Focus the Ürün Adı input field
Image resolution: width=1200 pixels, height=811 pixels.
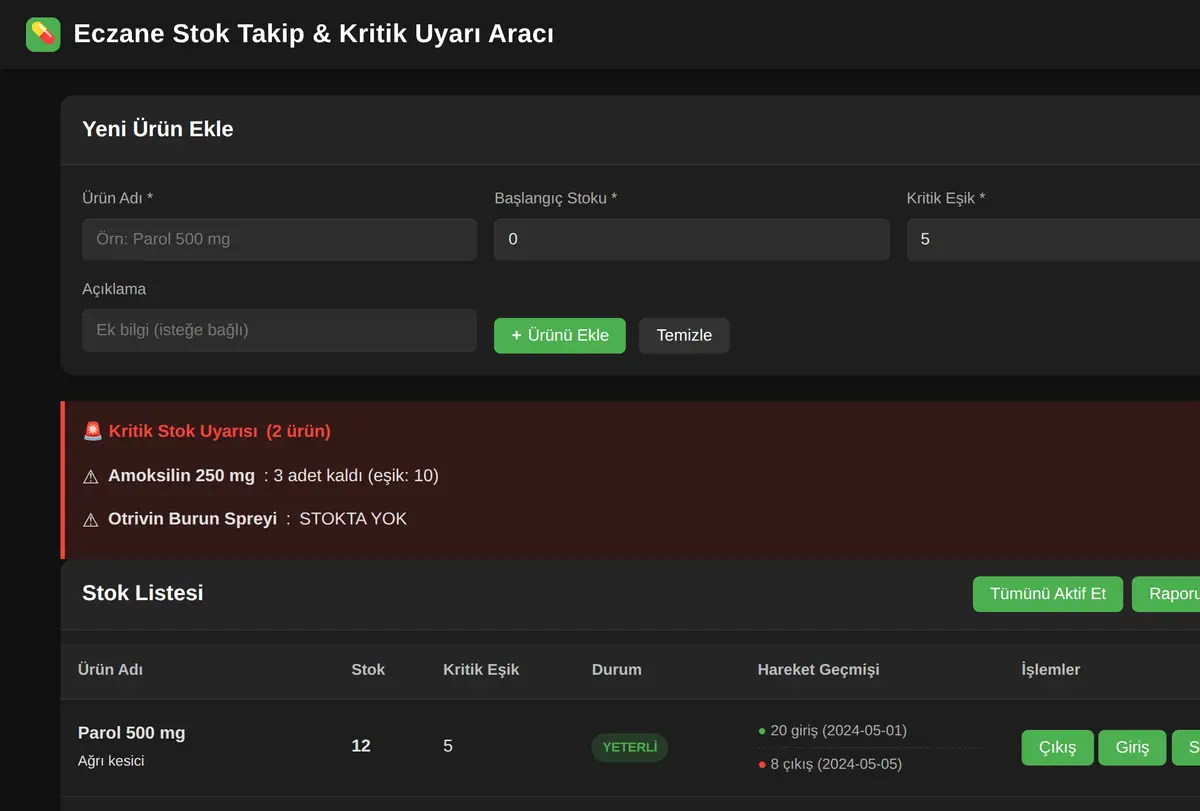(279, 240)
